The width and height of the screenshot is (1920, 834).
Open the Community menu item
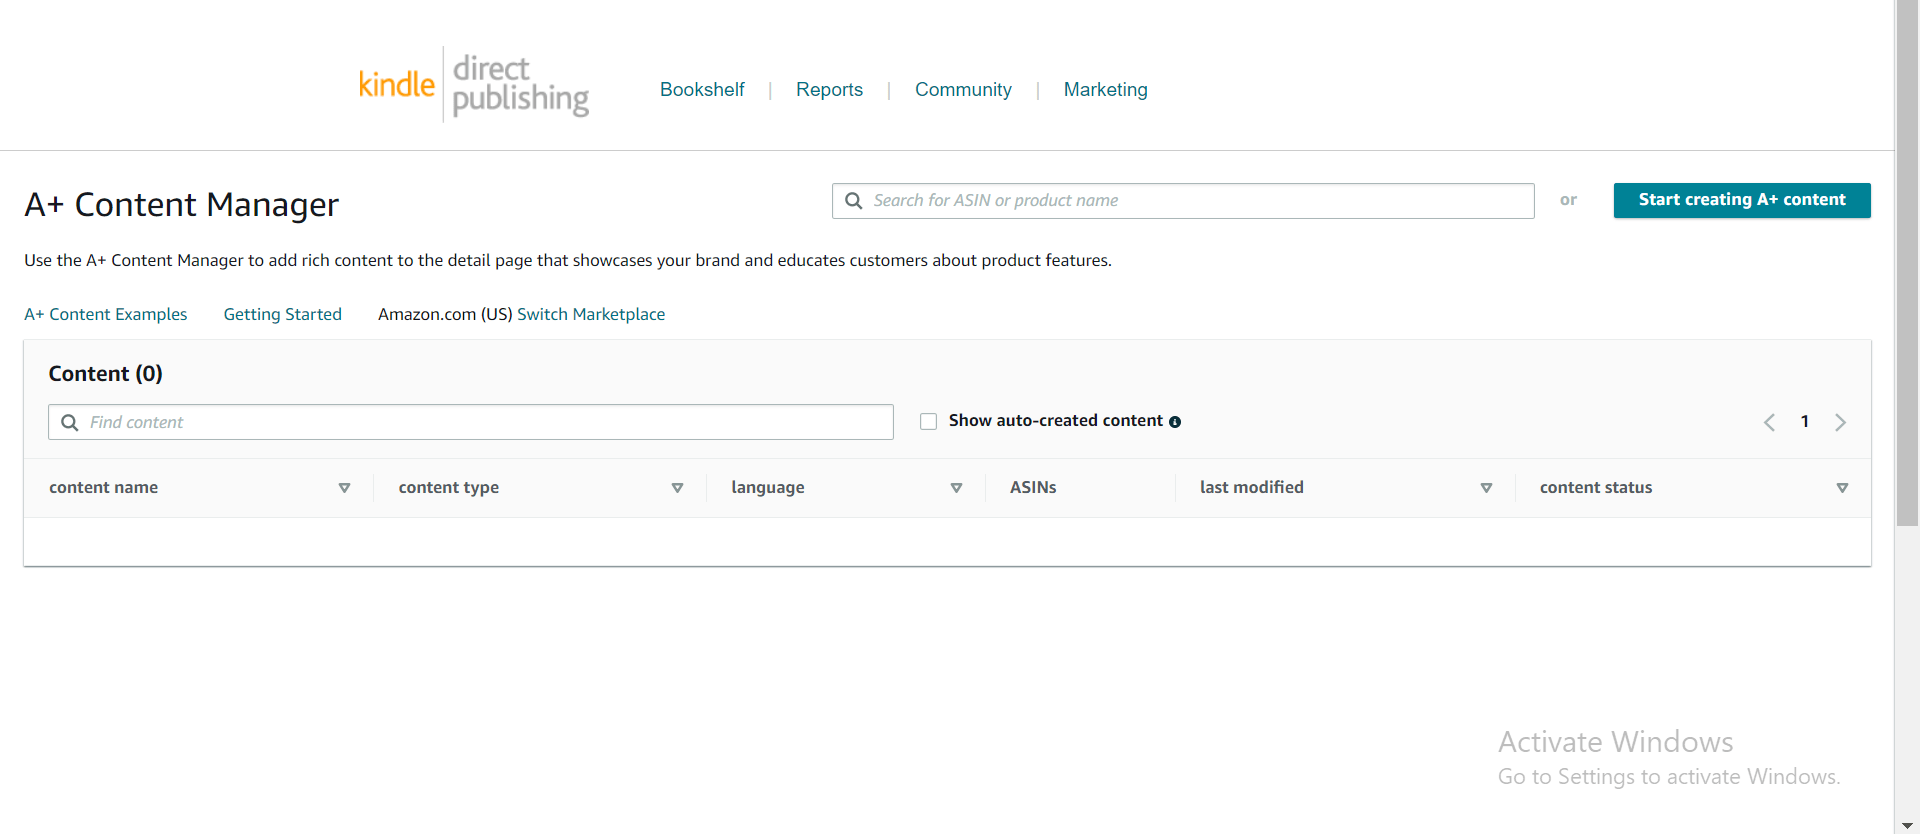pos(963,90)
